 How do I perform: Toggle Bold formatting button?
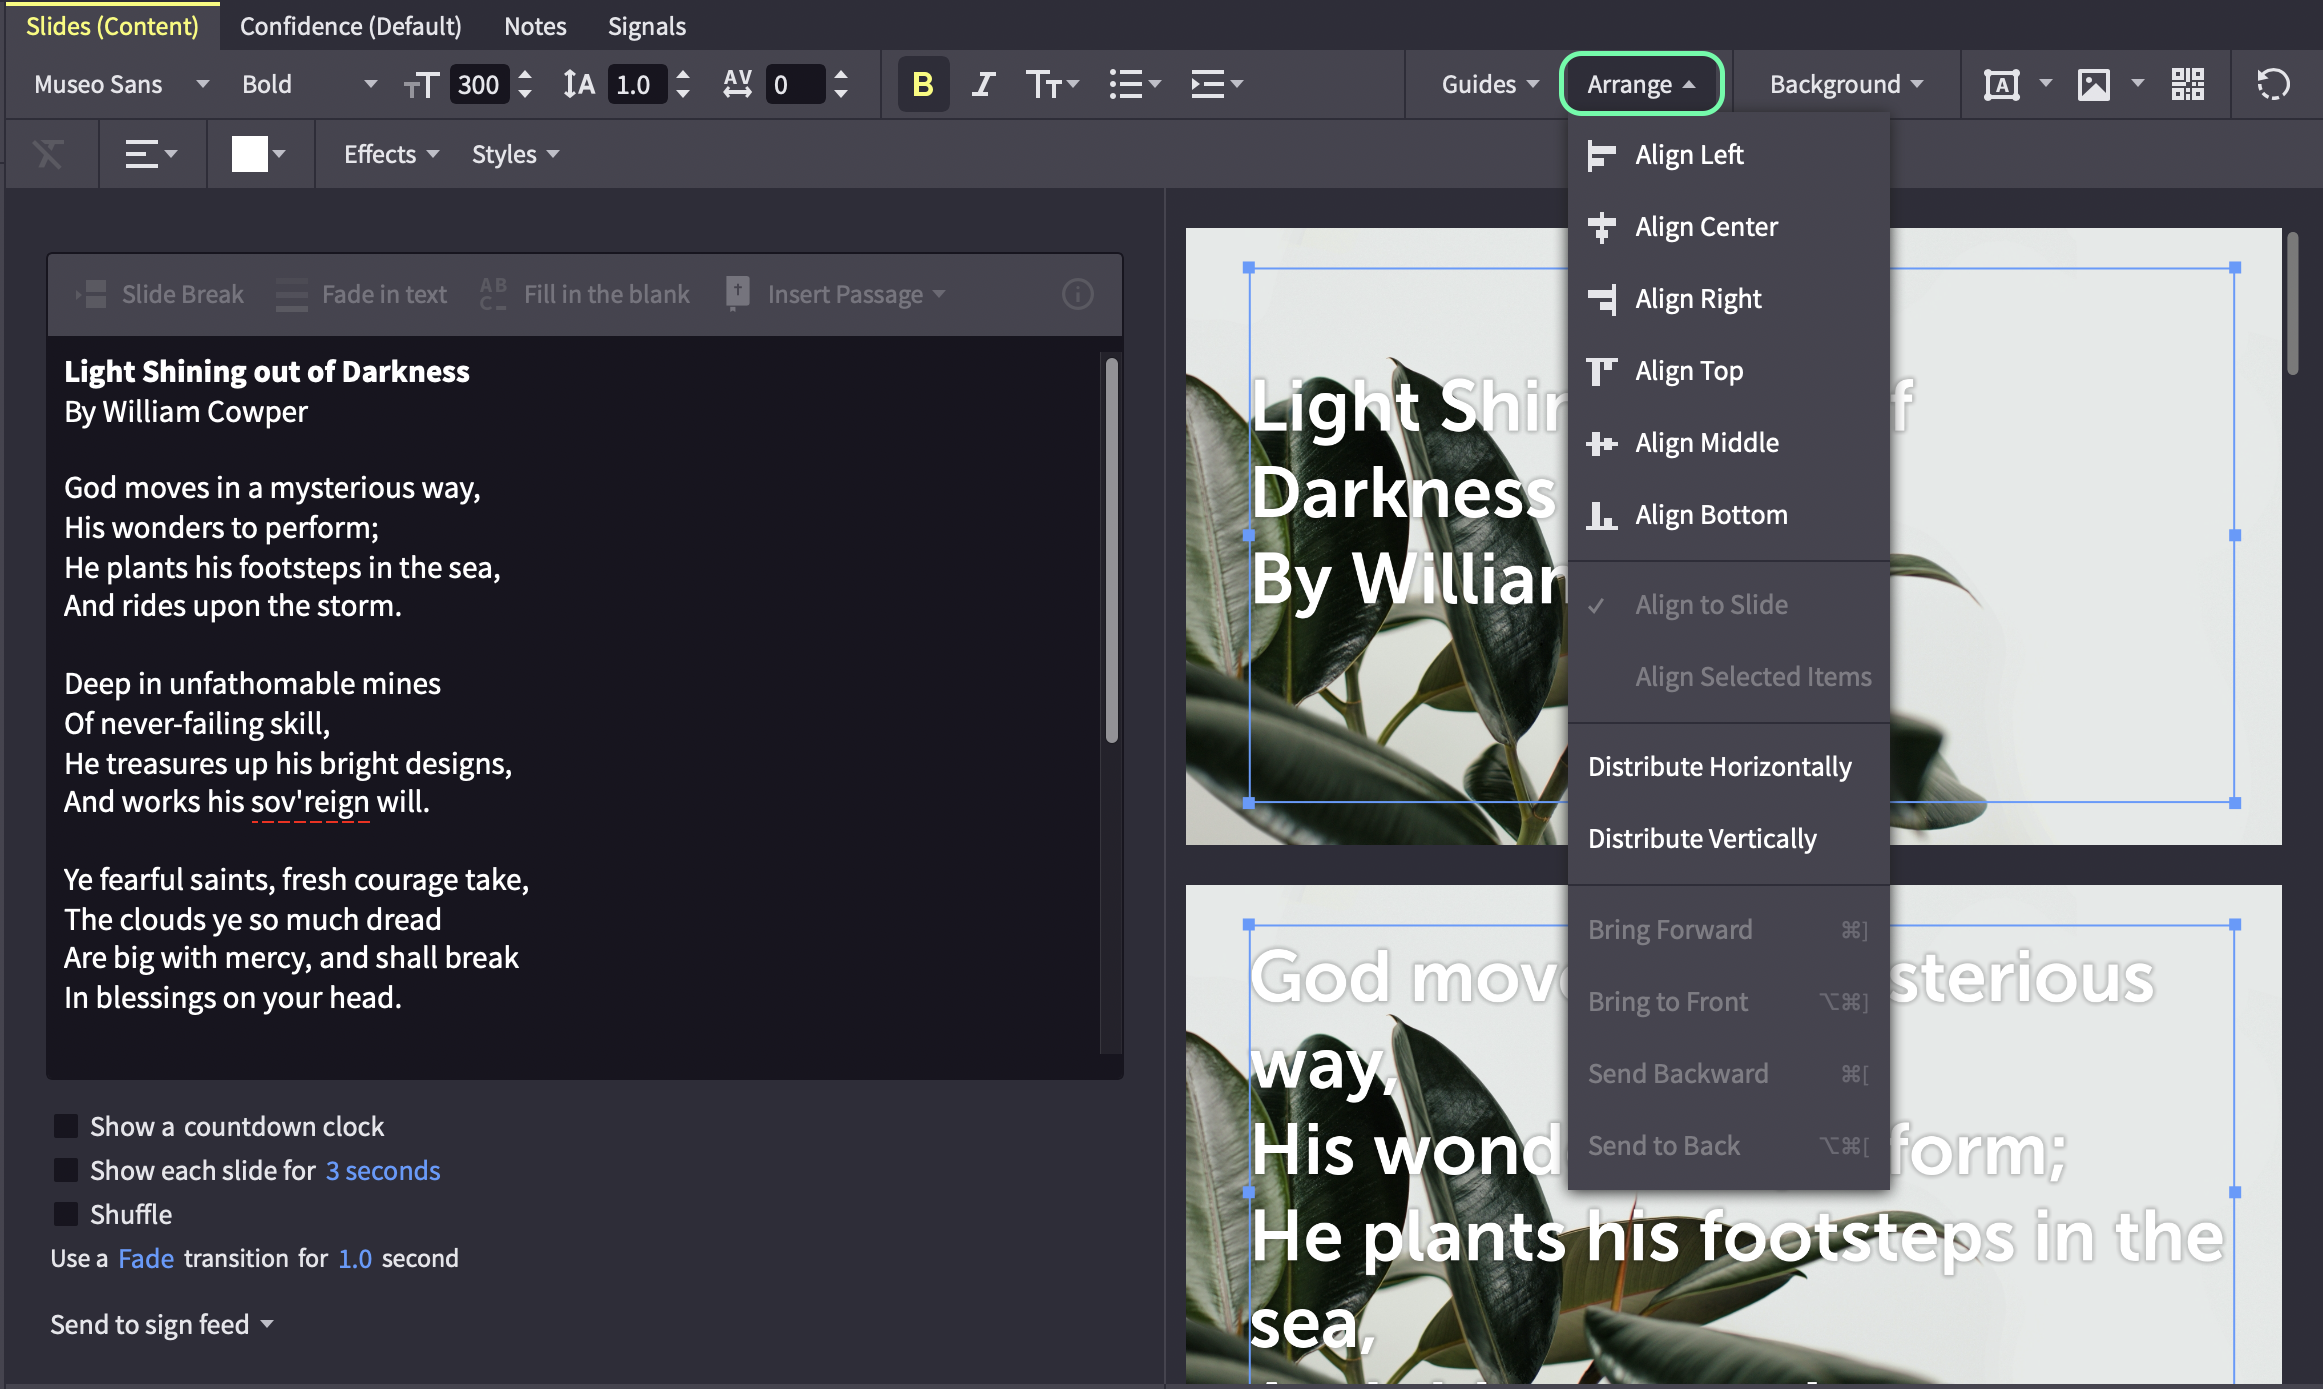[x=922, y=85]
